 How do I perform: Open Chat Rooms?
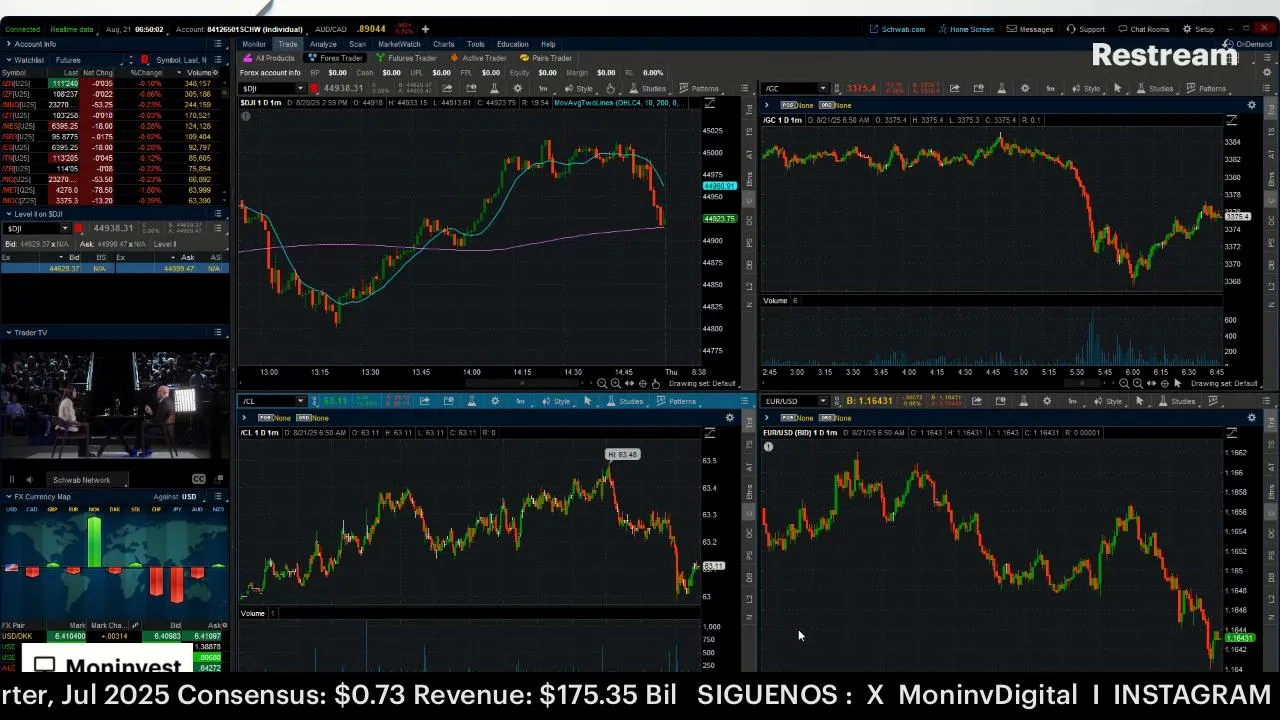pos(1143,29)
